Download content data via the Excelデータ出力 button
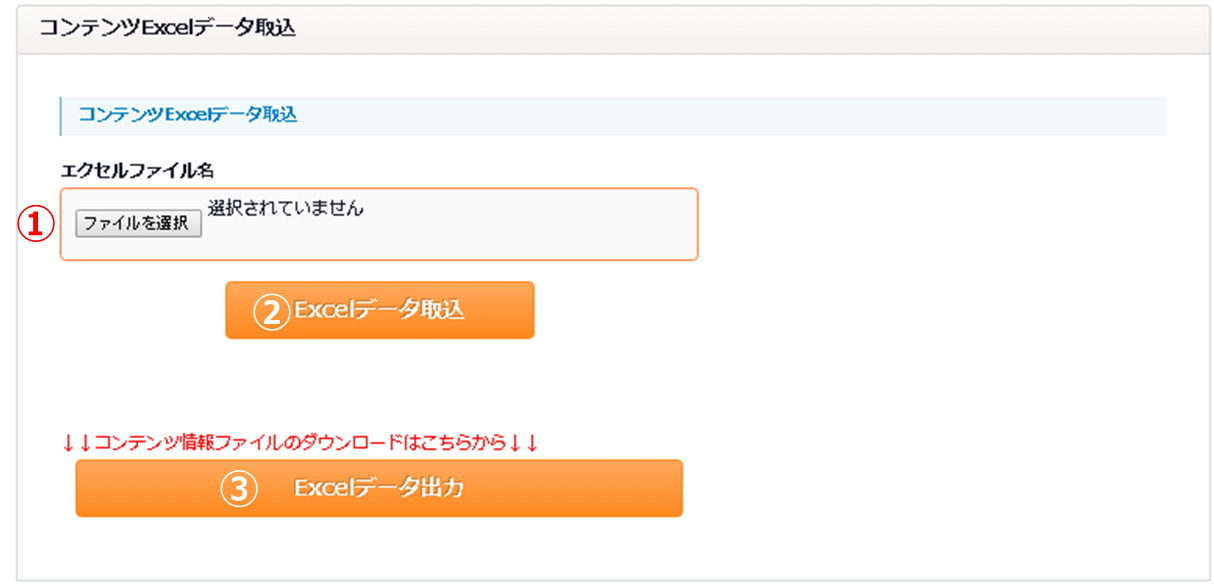The height and width of the screenshot is (586, 1214). point(379,488)
